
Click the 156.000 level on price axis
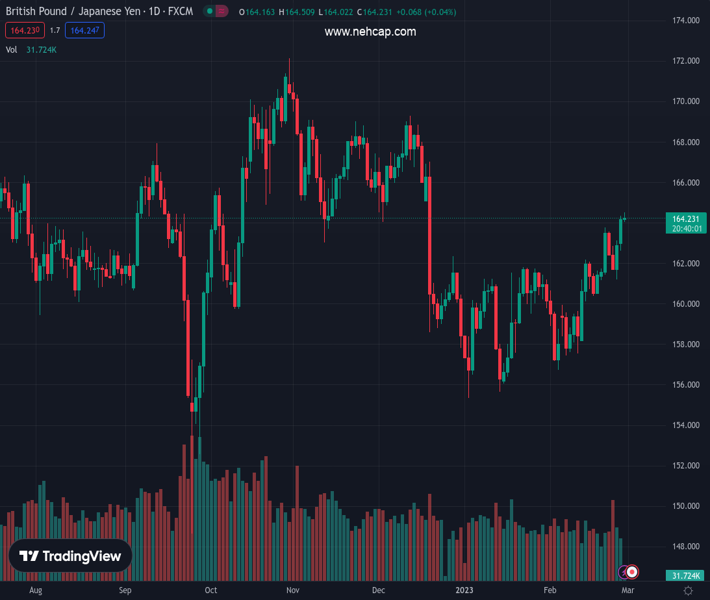pos(685,385)
